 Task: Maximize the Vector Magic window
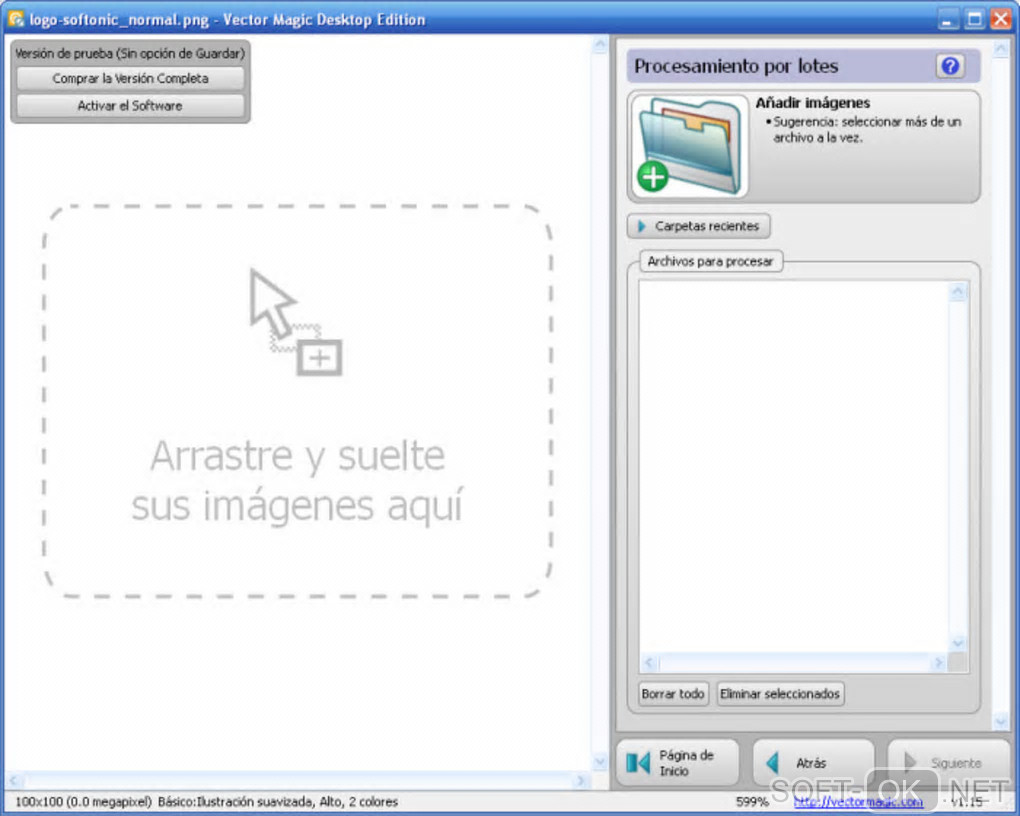[974, 19]
